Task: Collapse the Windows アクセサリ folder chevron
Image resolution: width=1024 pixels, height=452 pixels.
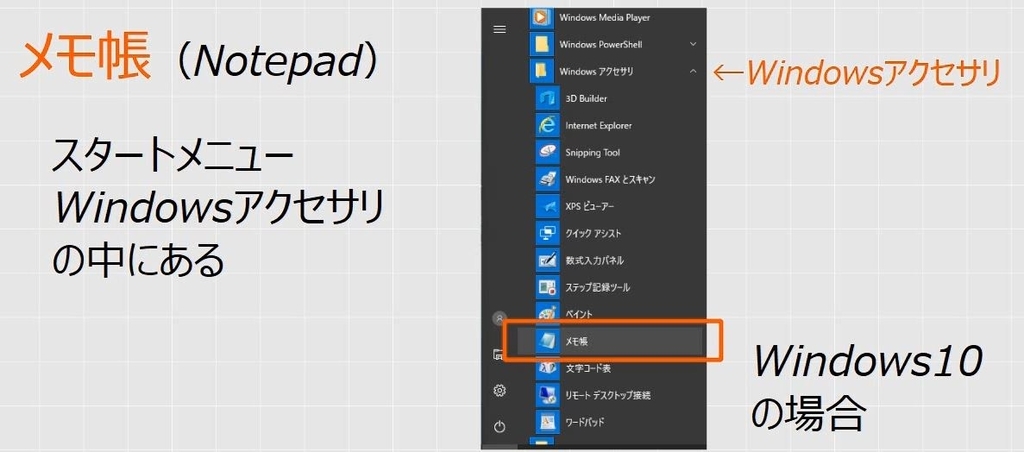Action: click(693, 71)
